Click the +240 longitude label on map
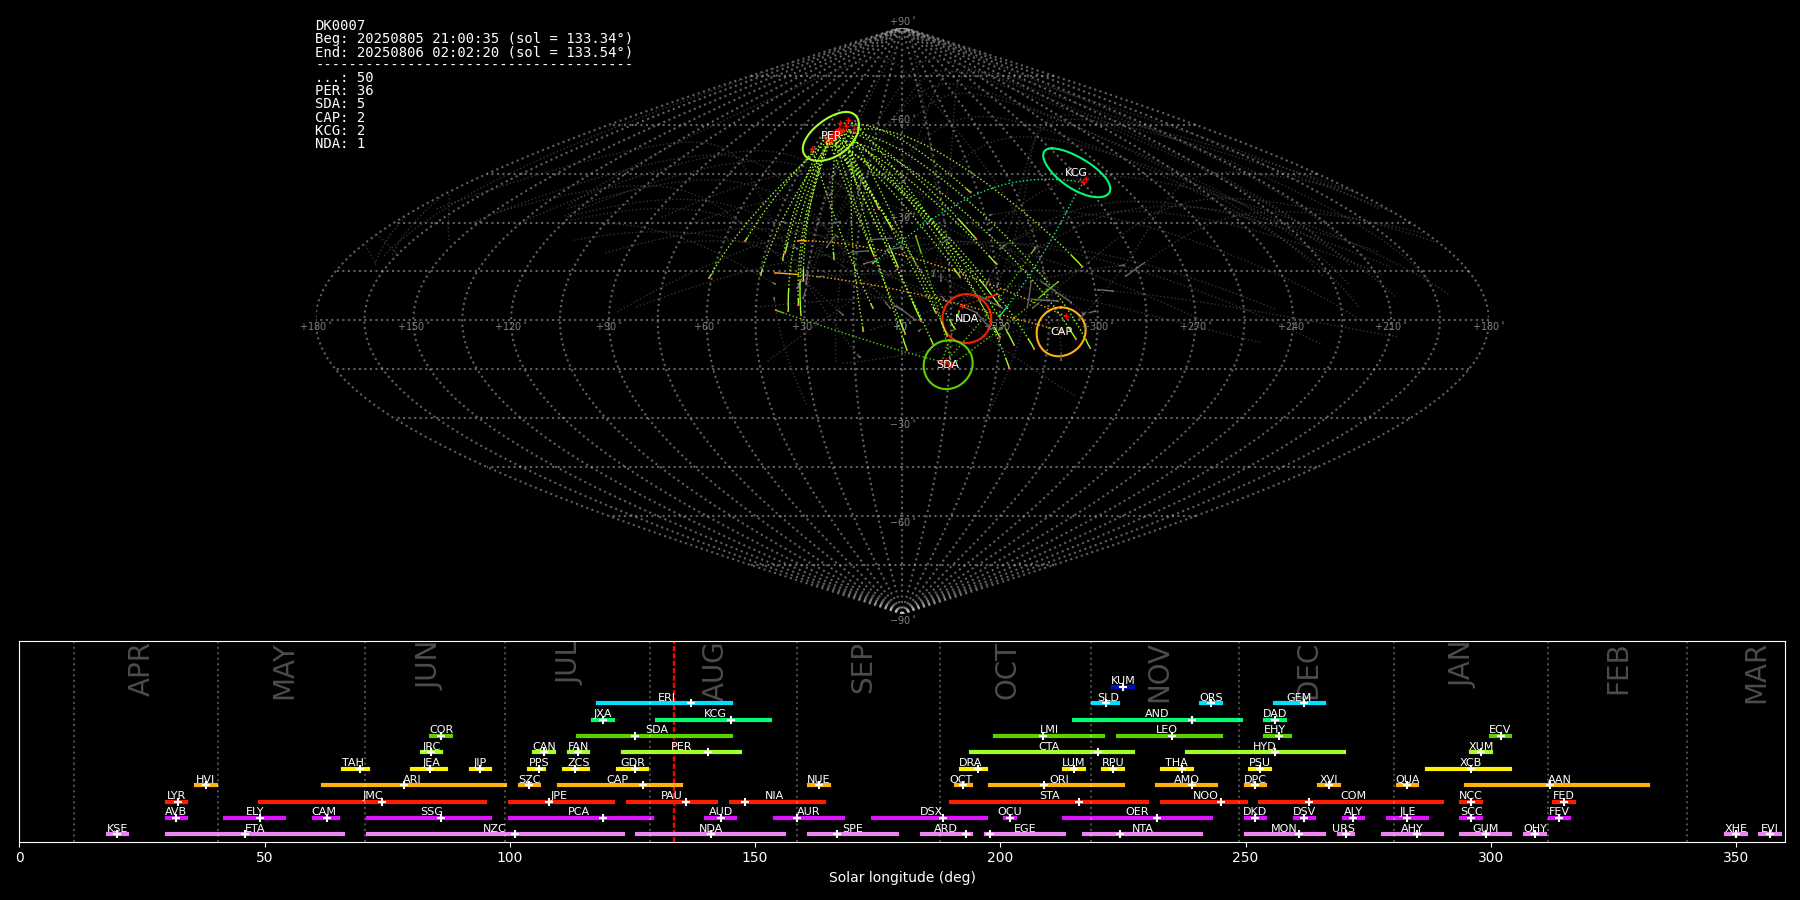The height and width of the screenshot is (900, 1800). tap(1291, 327)
